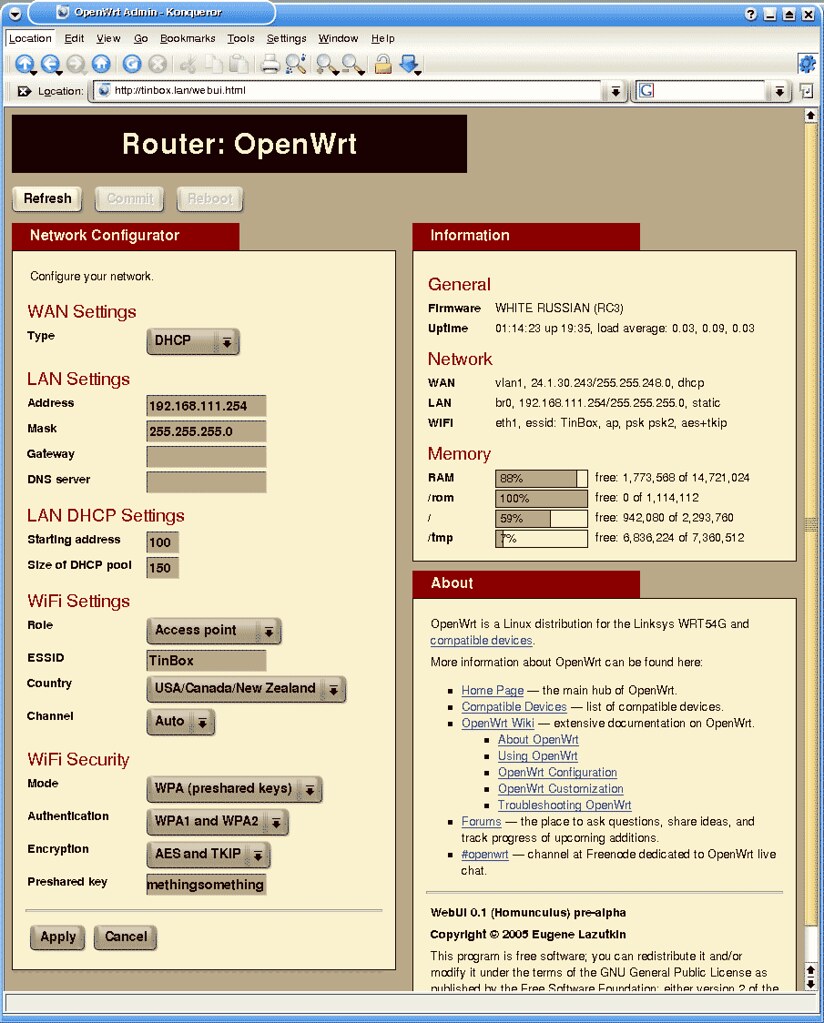Open the Tools menu
Image resolution: width=824 pixels, height=1023 pixels.
[241, 38]
